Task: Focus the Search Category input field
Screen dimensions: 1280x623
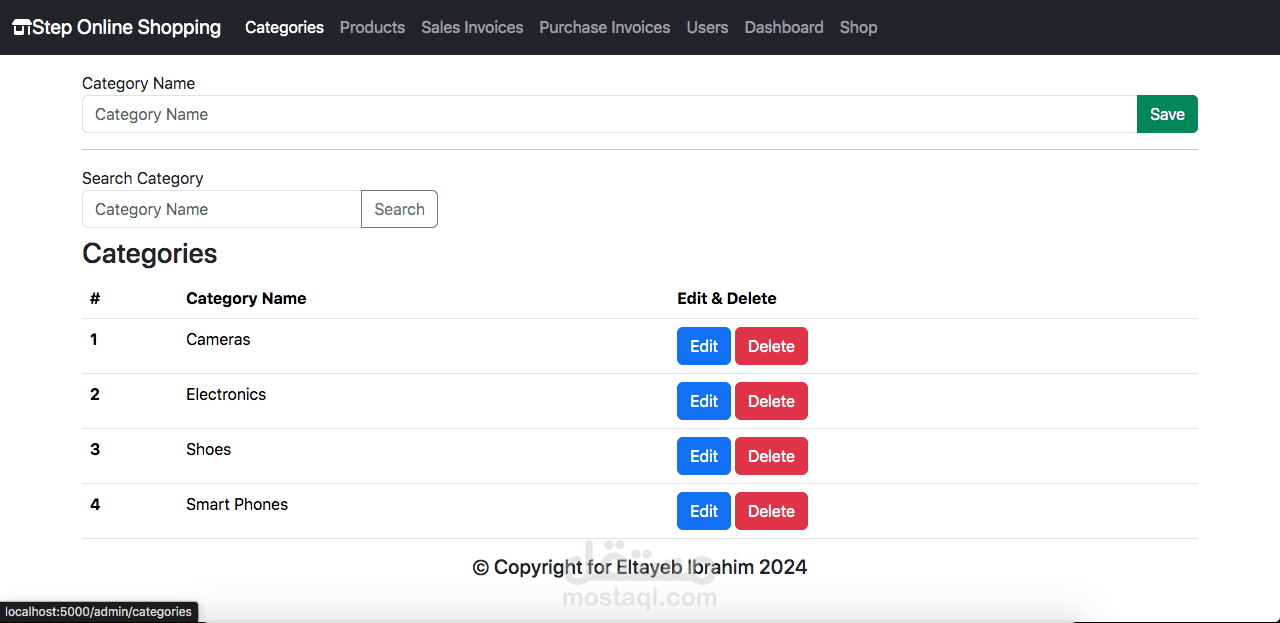Action: pos(221,209)
